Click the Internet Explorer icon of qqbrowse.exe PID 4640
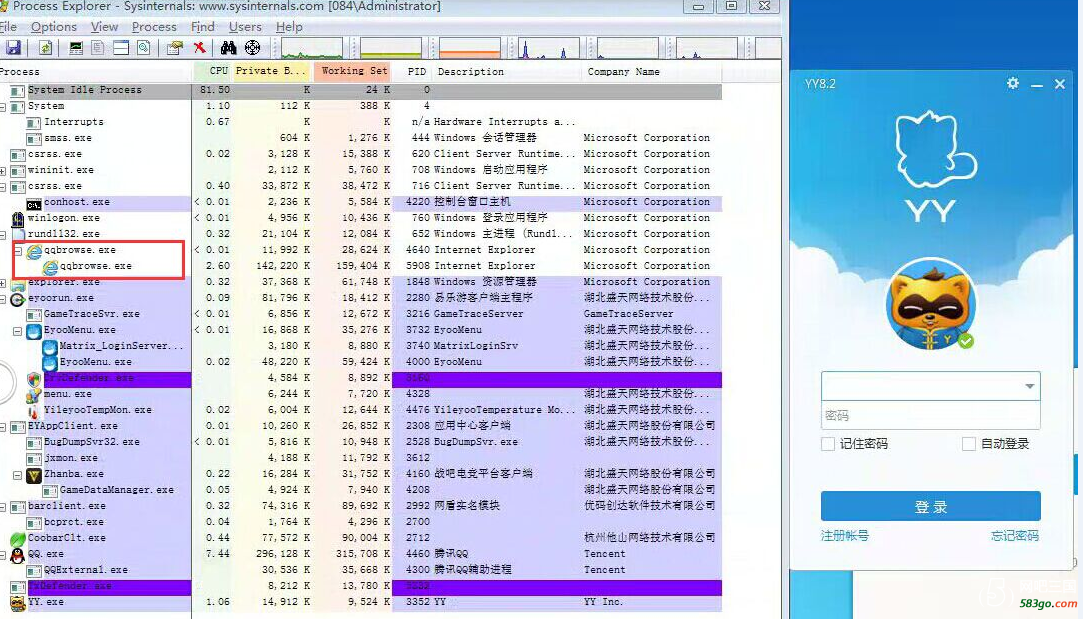Screen dimensions: 1083x619 click(x=34, y=251)
